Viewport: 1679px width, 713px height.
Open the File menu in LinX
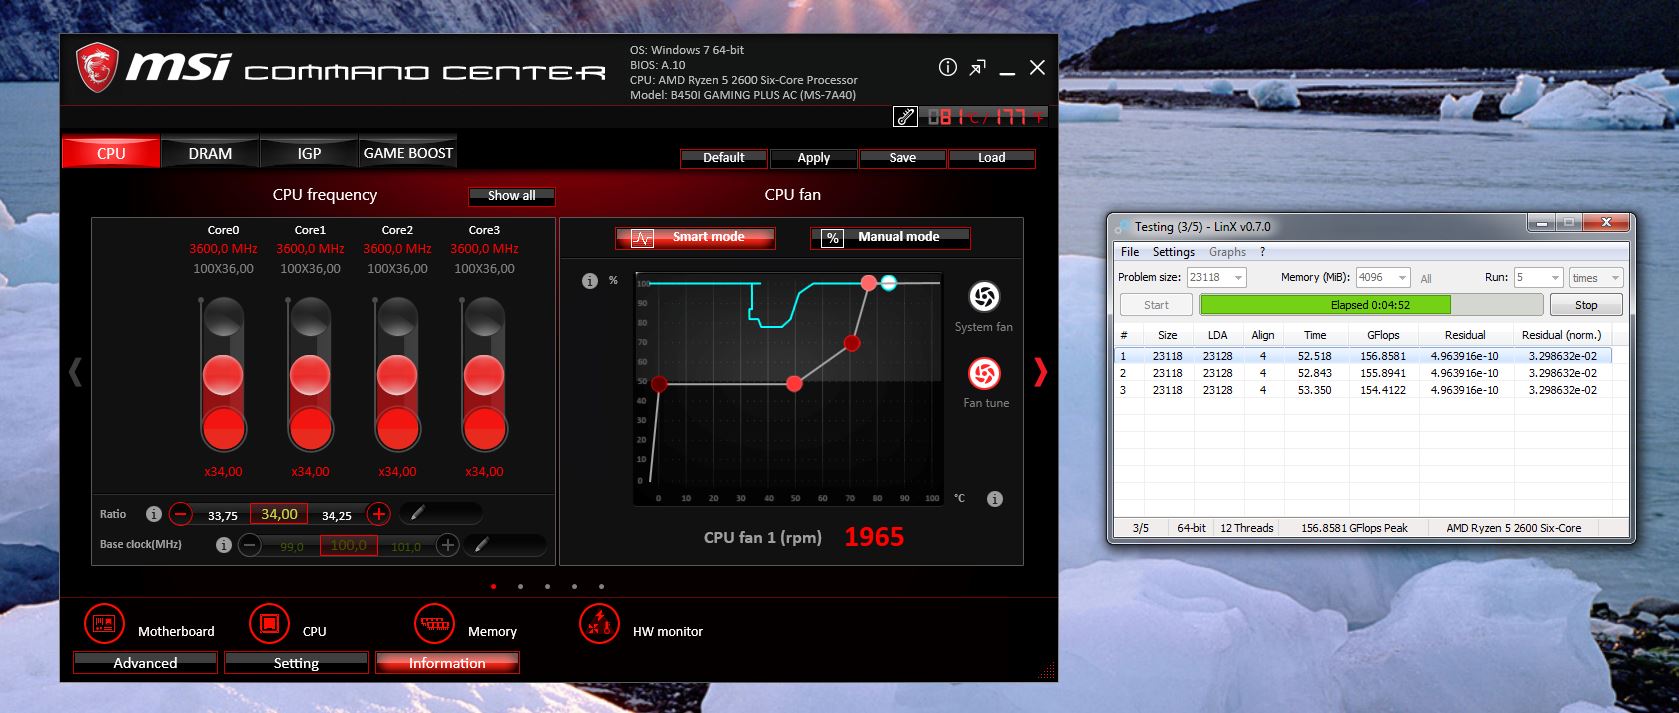pos(1130,252)
